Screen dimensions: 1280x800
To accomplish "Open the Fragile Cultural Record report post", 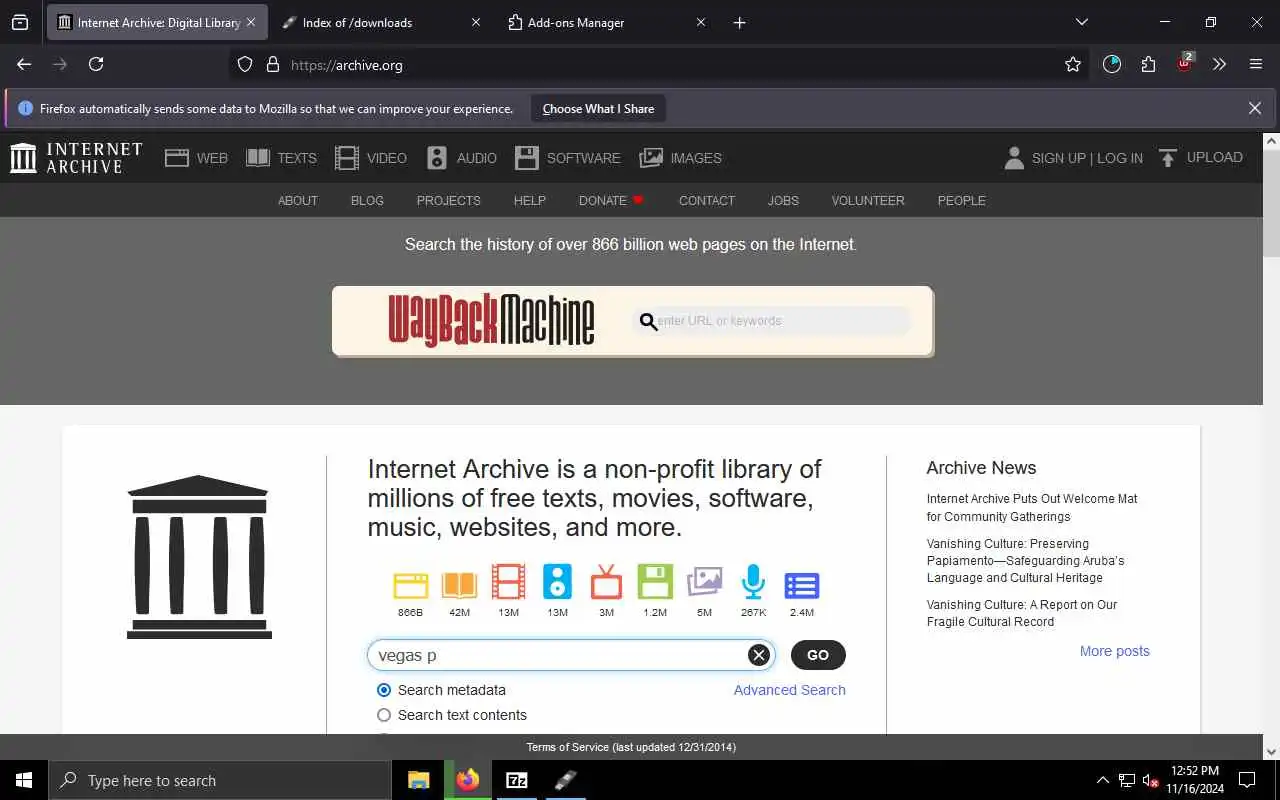I will tap(1022, 613).
